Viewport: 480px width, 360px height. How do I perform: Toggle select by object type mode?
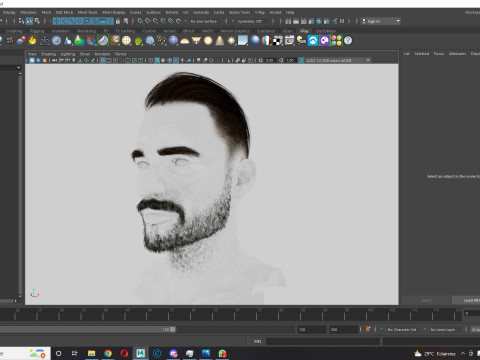[x=29, y=21]
